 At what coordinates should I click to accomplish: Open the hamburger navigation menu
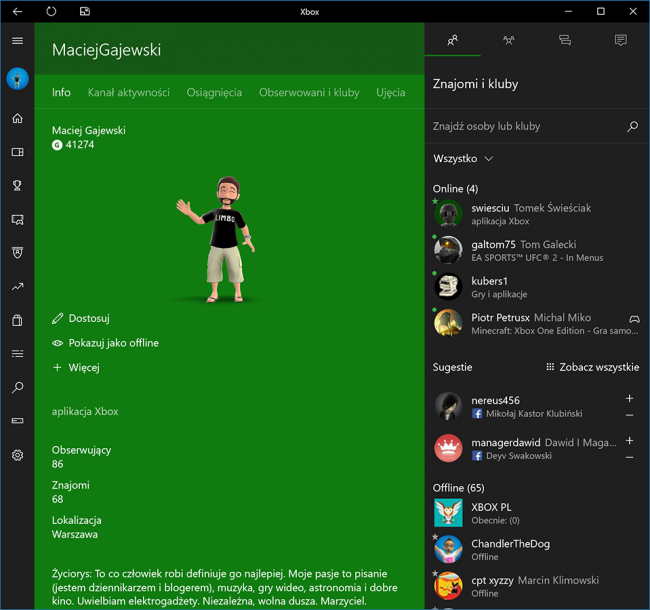click(17, 41)
